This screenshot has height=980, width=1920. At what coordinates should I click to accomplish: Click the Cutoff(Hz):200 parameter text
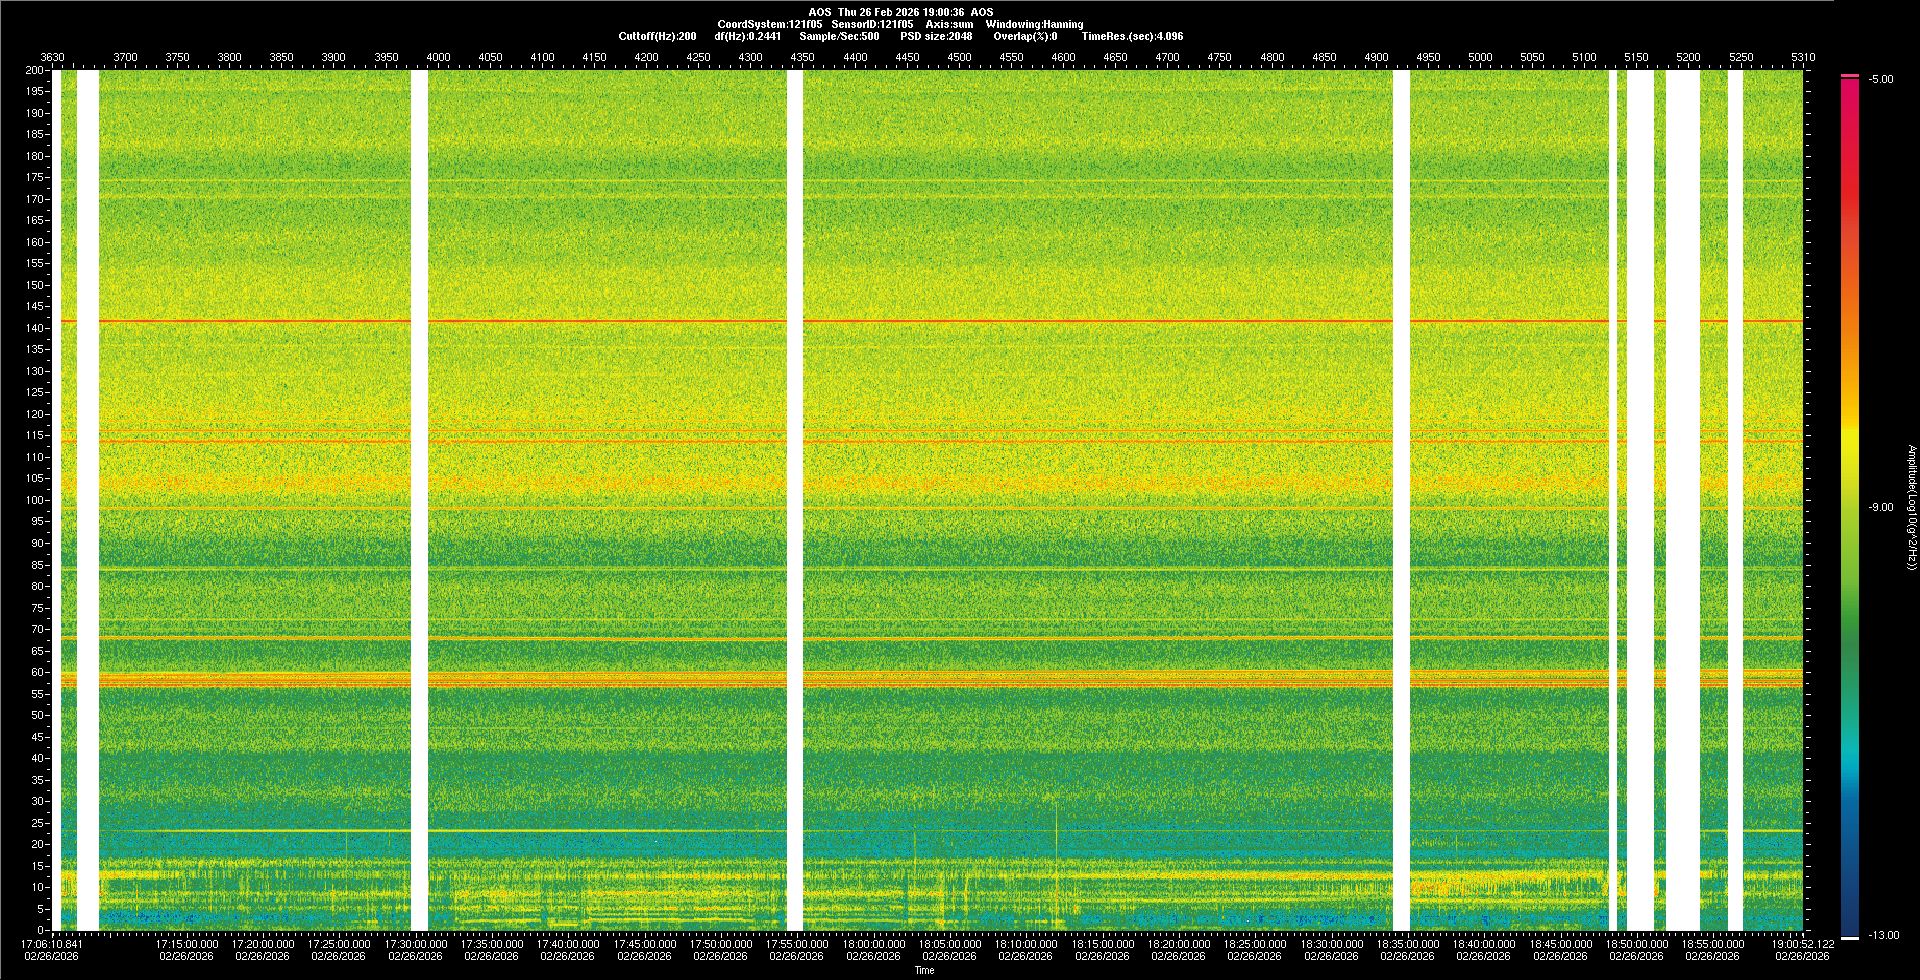coord(657,36)
